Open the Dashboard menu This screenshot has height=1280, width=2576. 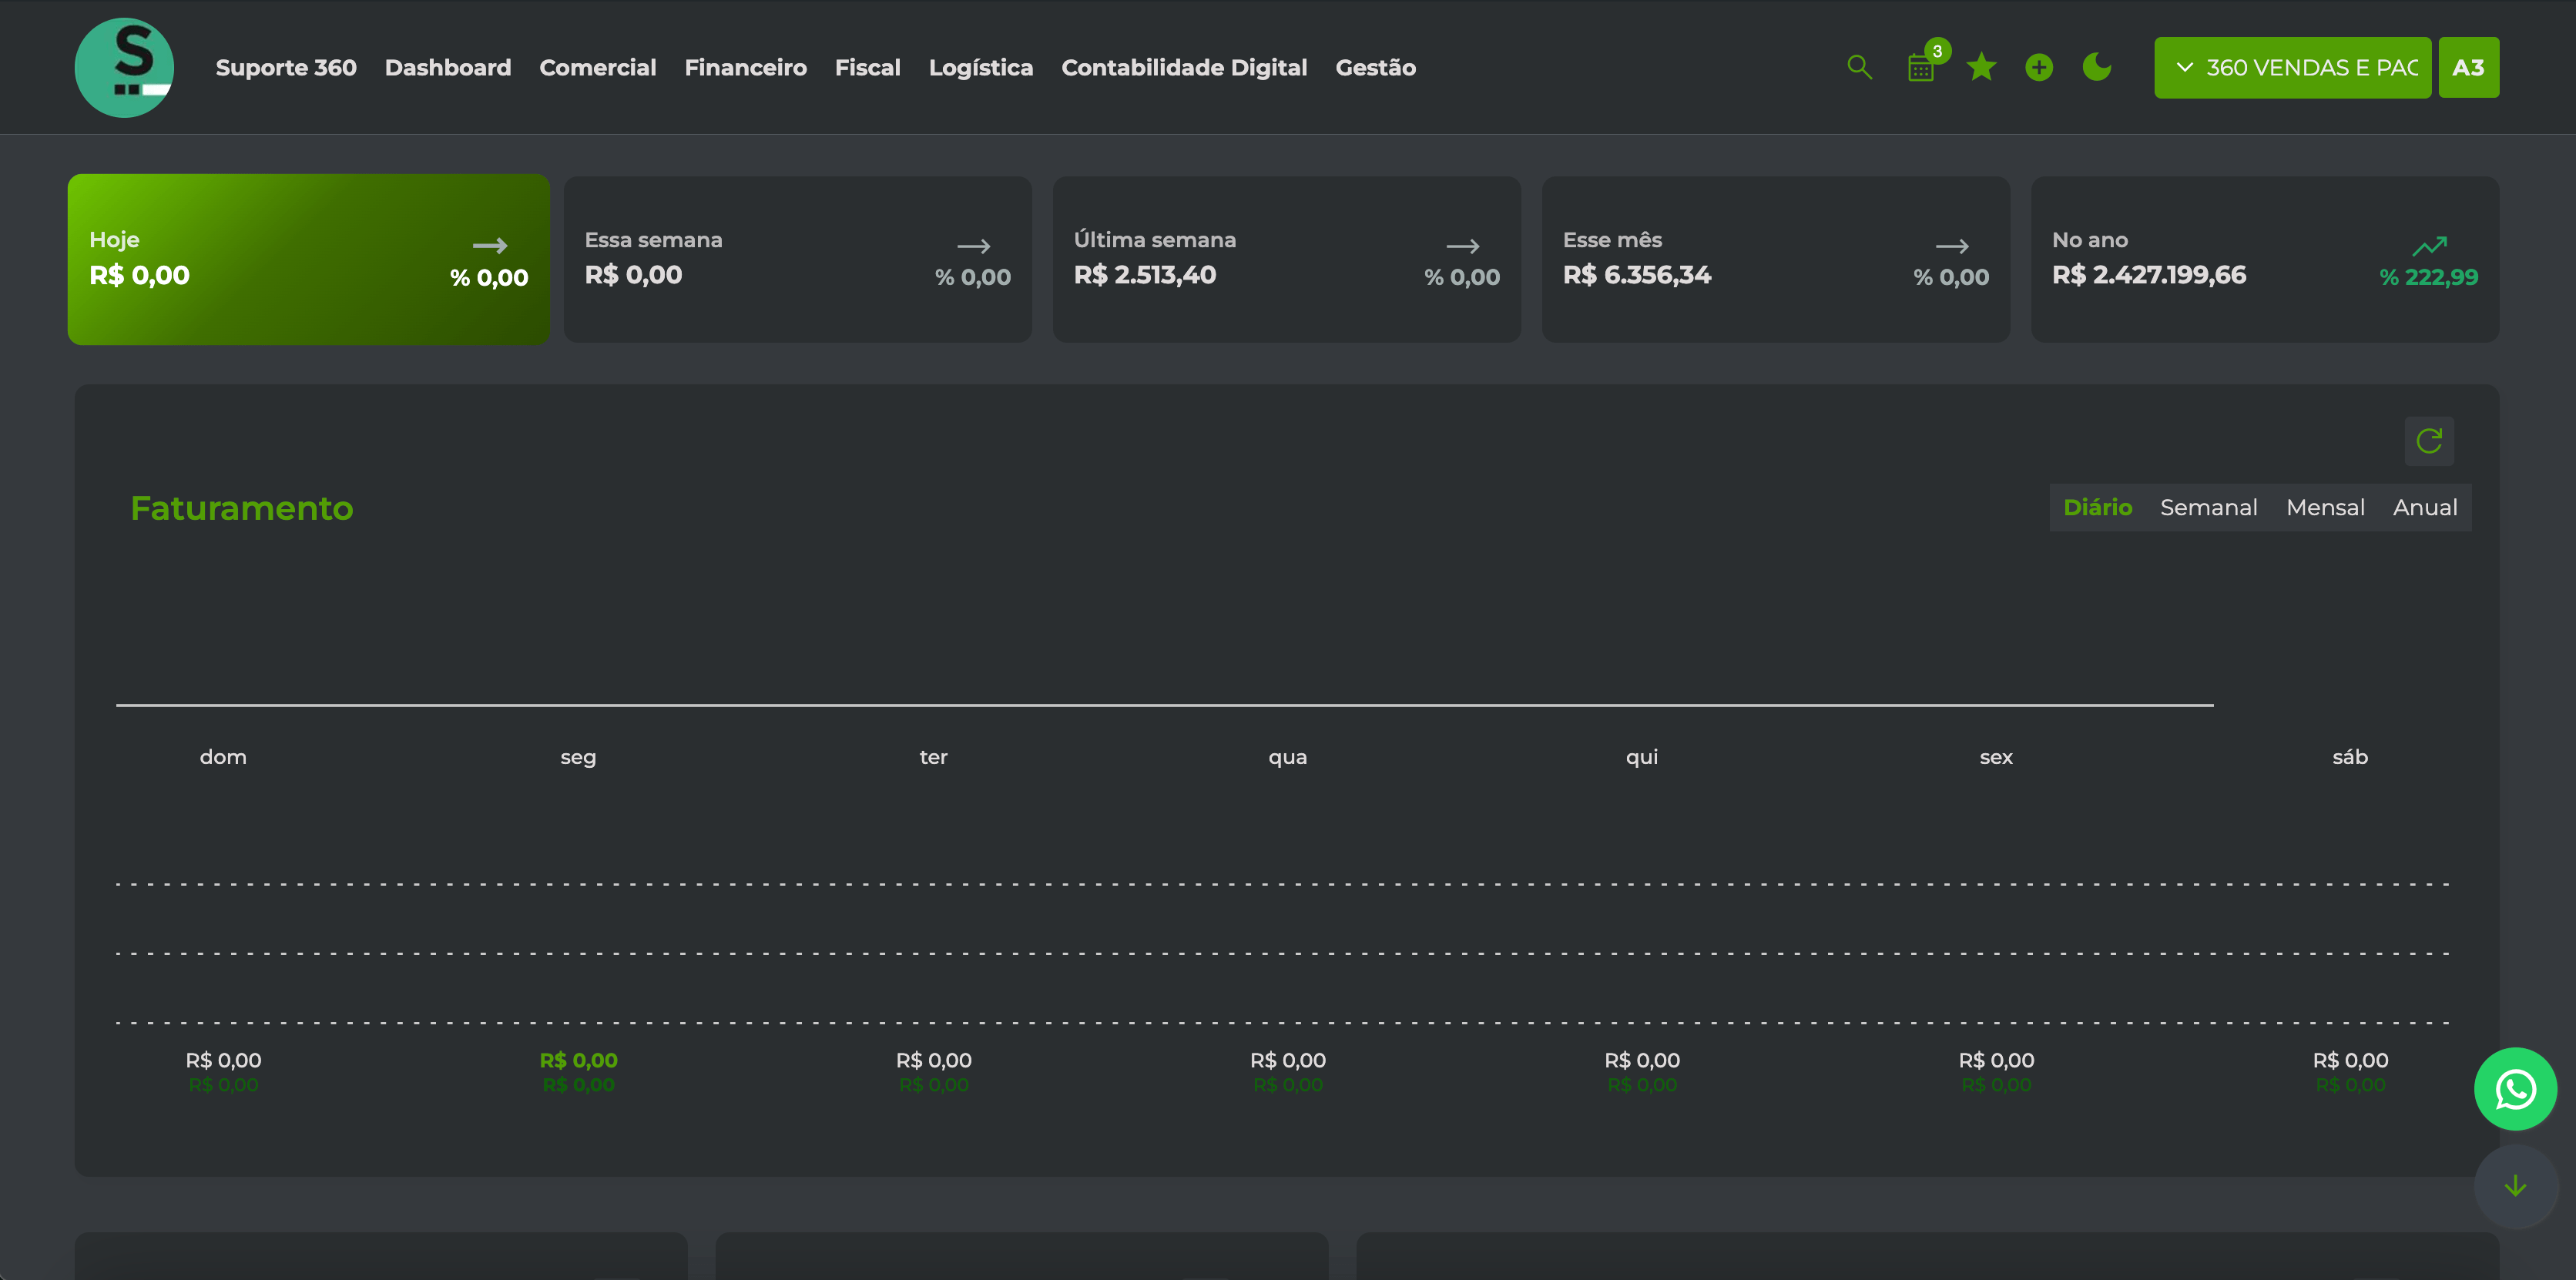(448, 67)
